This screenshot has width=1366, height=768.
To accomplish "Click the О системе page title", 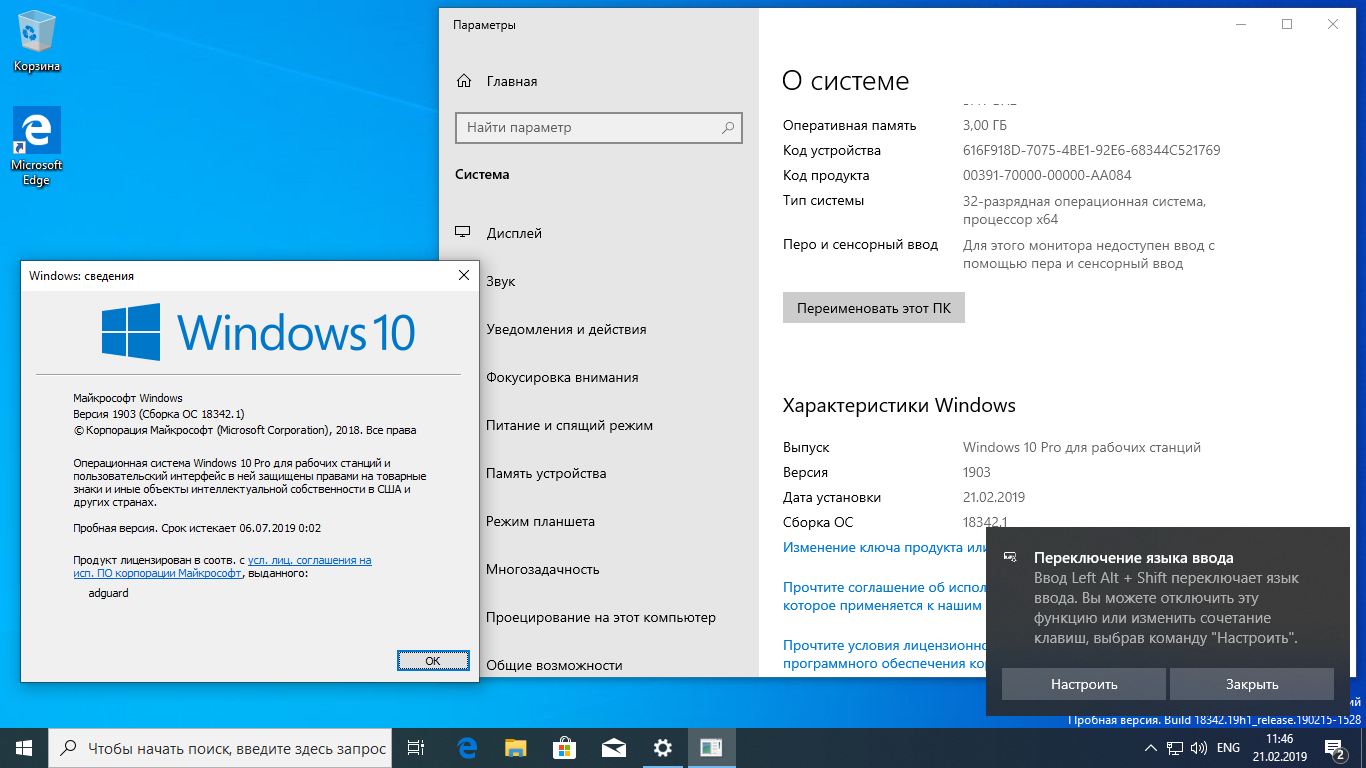I will 846,81.
